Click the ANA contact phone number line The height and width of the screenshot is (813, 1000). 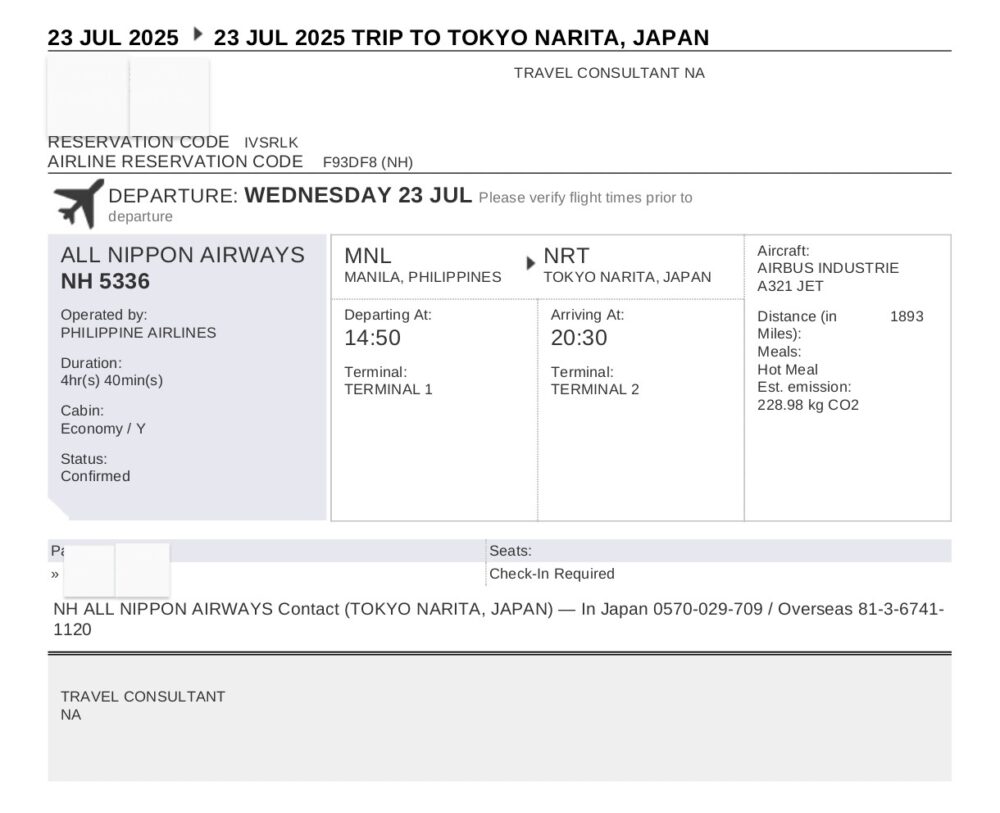click(499, 619)
